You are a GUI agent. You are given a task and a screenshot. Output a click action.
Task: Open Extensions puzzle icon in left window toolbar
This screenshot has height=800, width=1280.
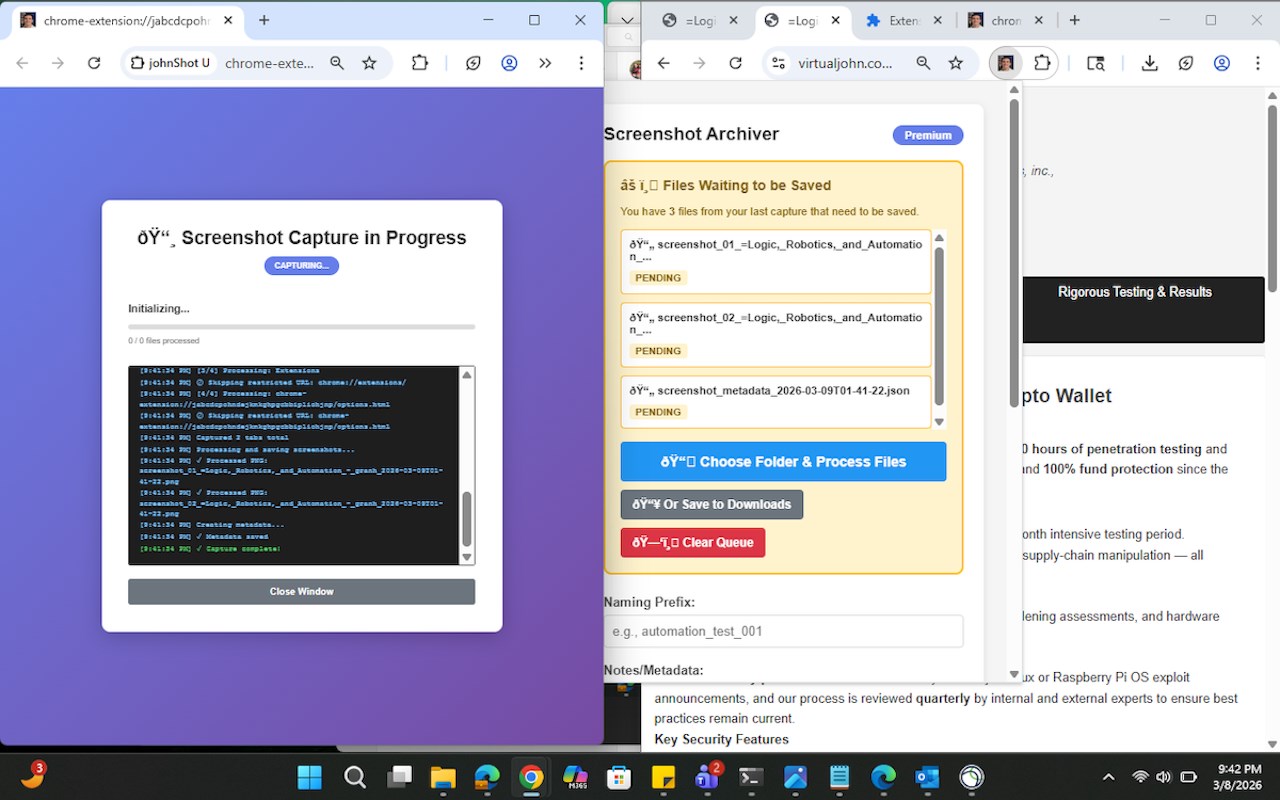[420, 63]
